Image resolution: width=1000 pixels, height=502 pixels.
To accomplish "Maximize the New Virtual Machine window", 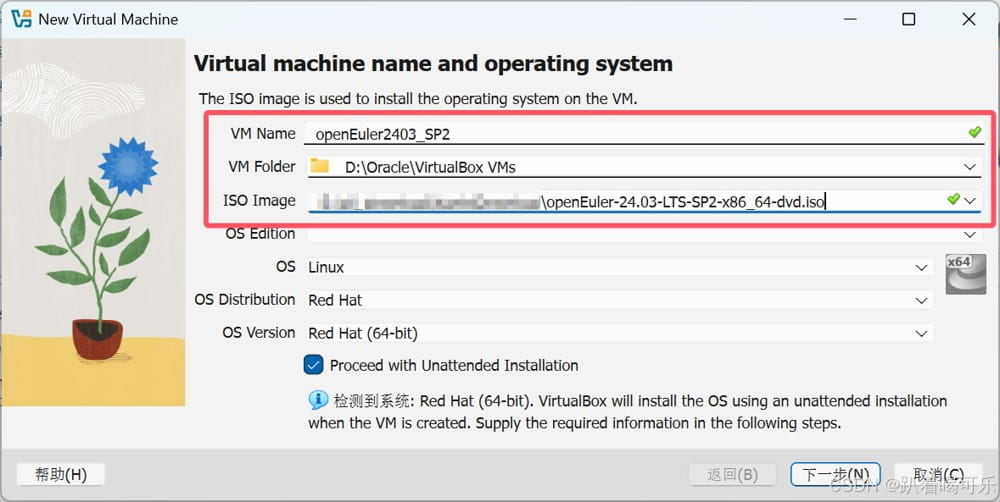I will coord(908,19).
